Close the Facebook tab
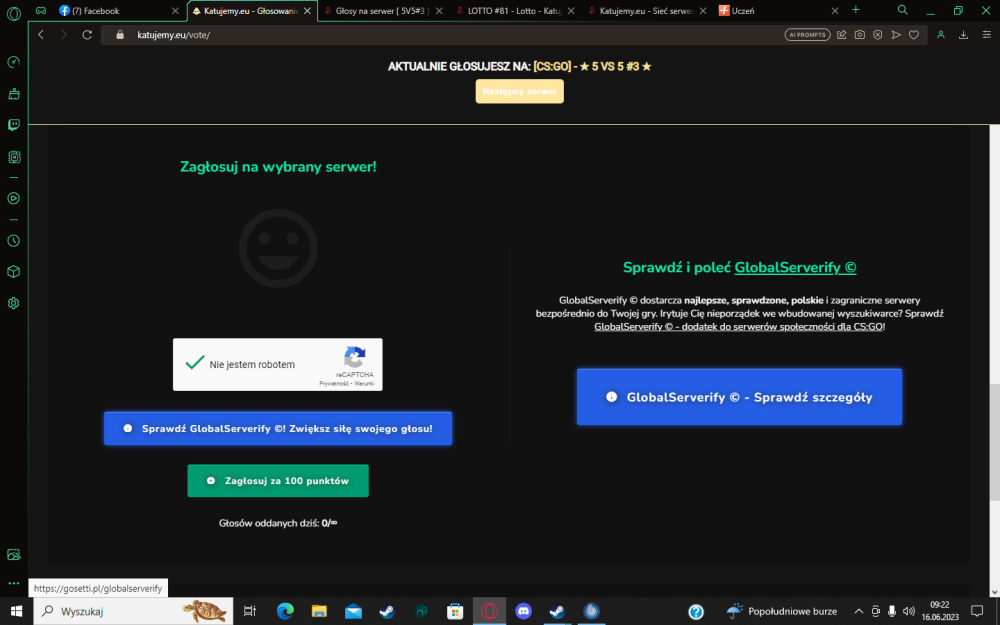The image size is (1000, 625). [175, 11]
